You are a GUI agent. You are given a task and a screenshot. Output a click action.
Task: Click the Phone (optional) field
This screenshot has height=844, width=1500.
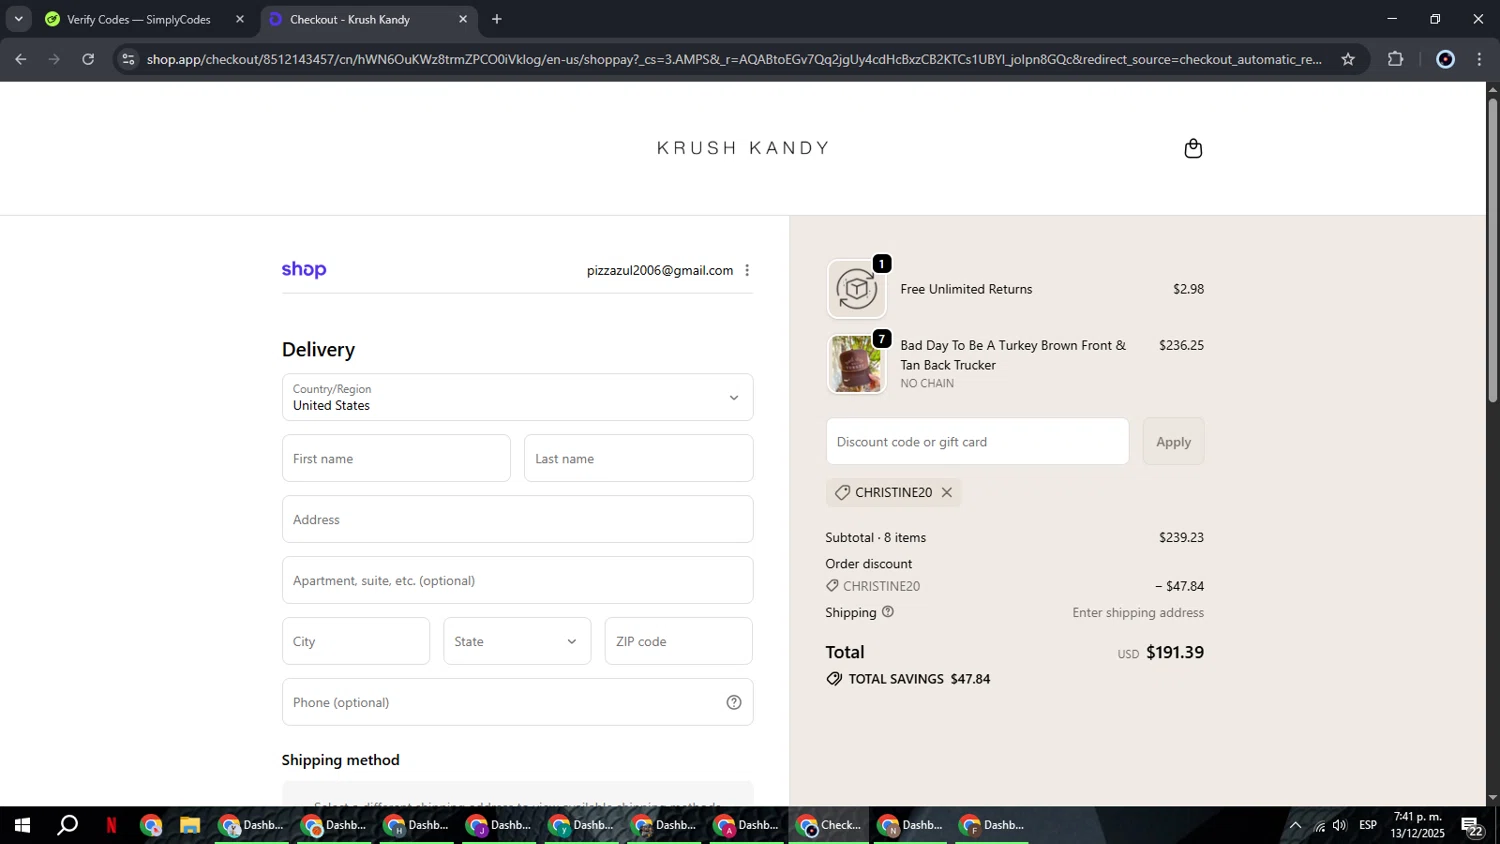tap(517, 702)
